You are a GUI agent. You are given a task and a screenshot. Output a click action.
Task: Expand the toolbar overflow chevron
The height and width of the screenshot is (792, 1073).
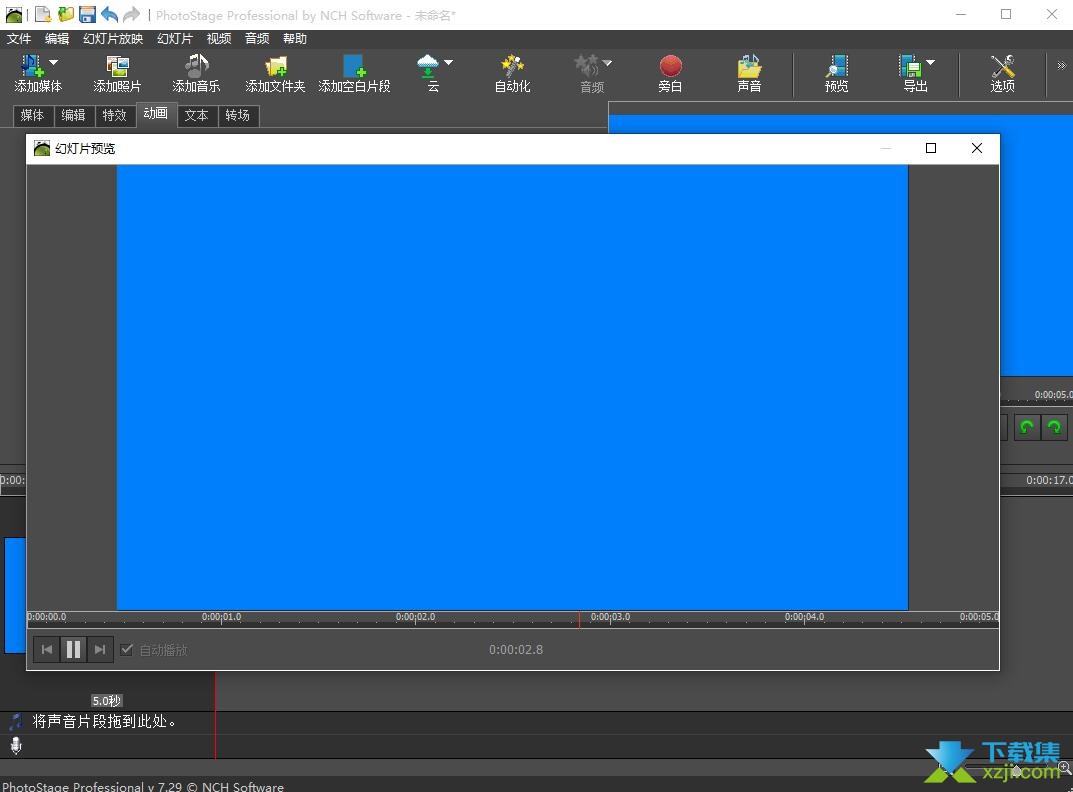[1061, 66]
